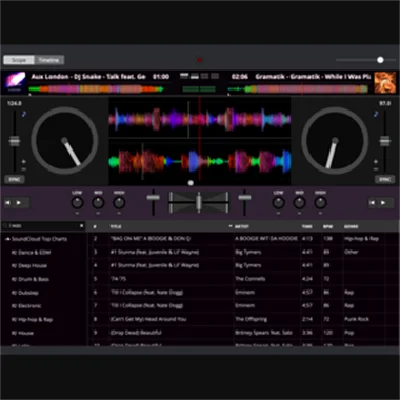Sort by the TITLE column header
This screenshot has width=400, height=400.
116,226
